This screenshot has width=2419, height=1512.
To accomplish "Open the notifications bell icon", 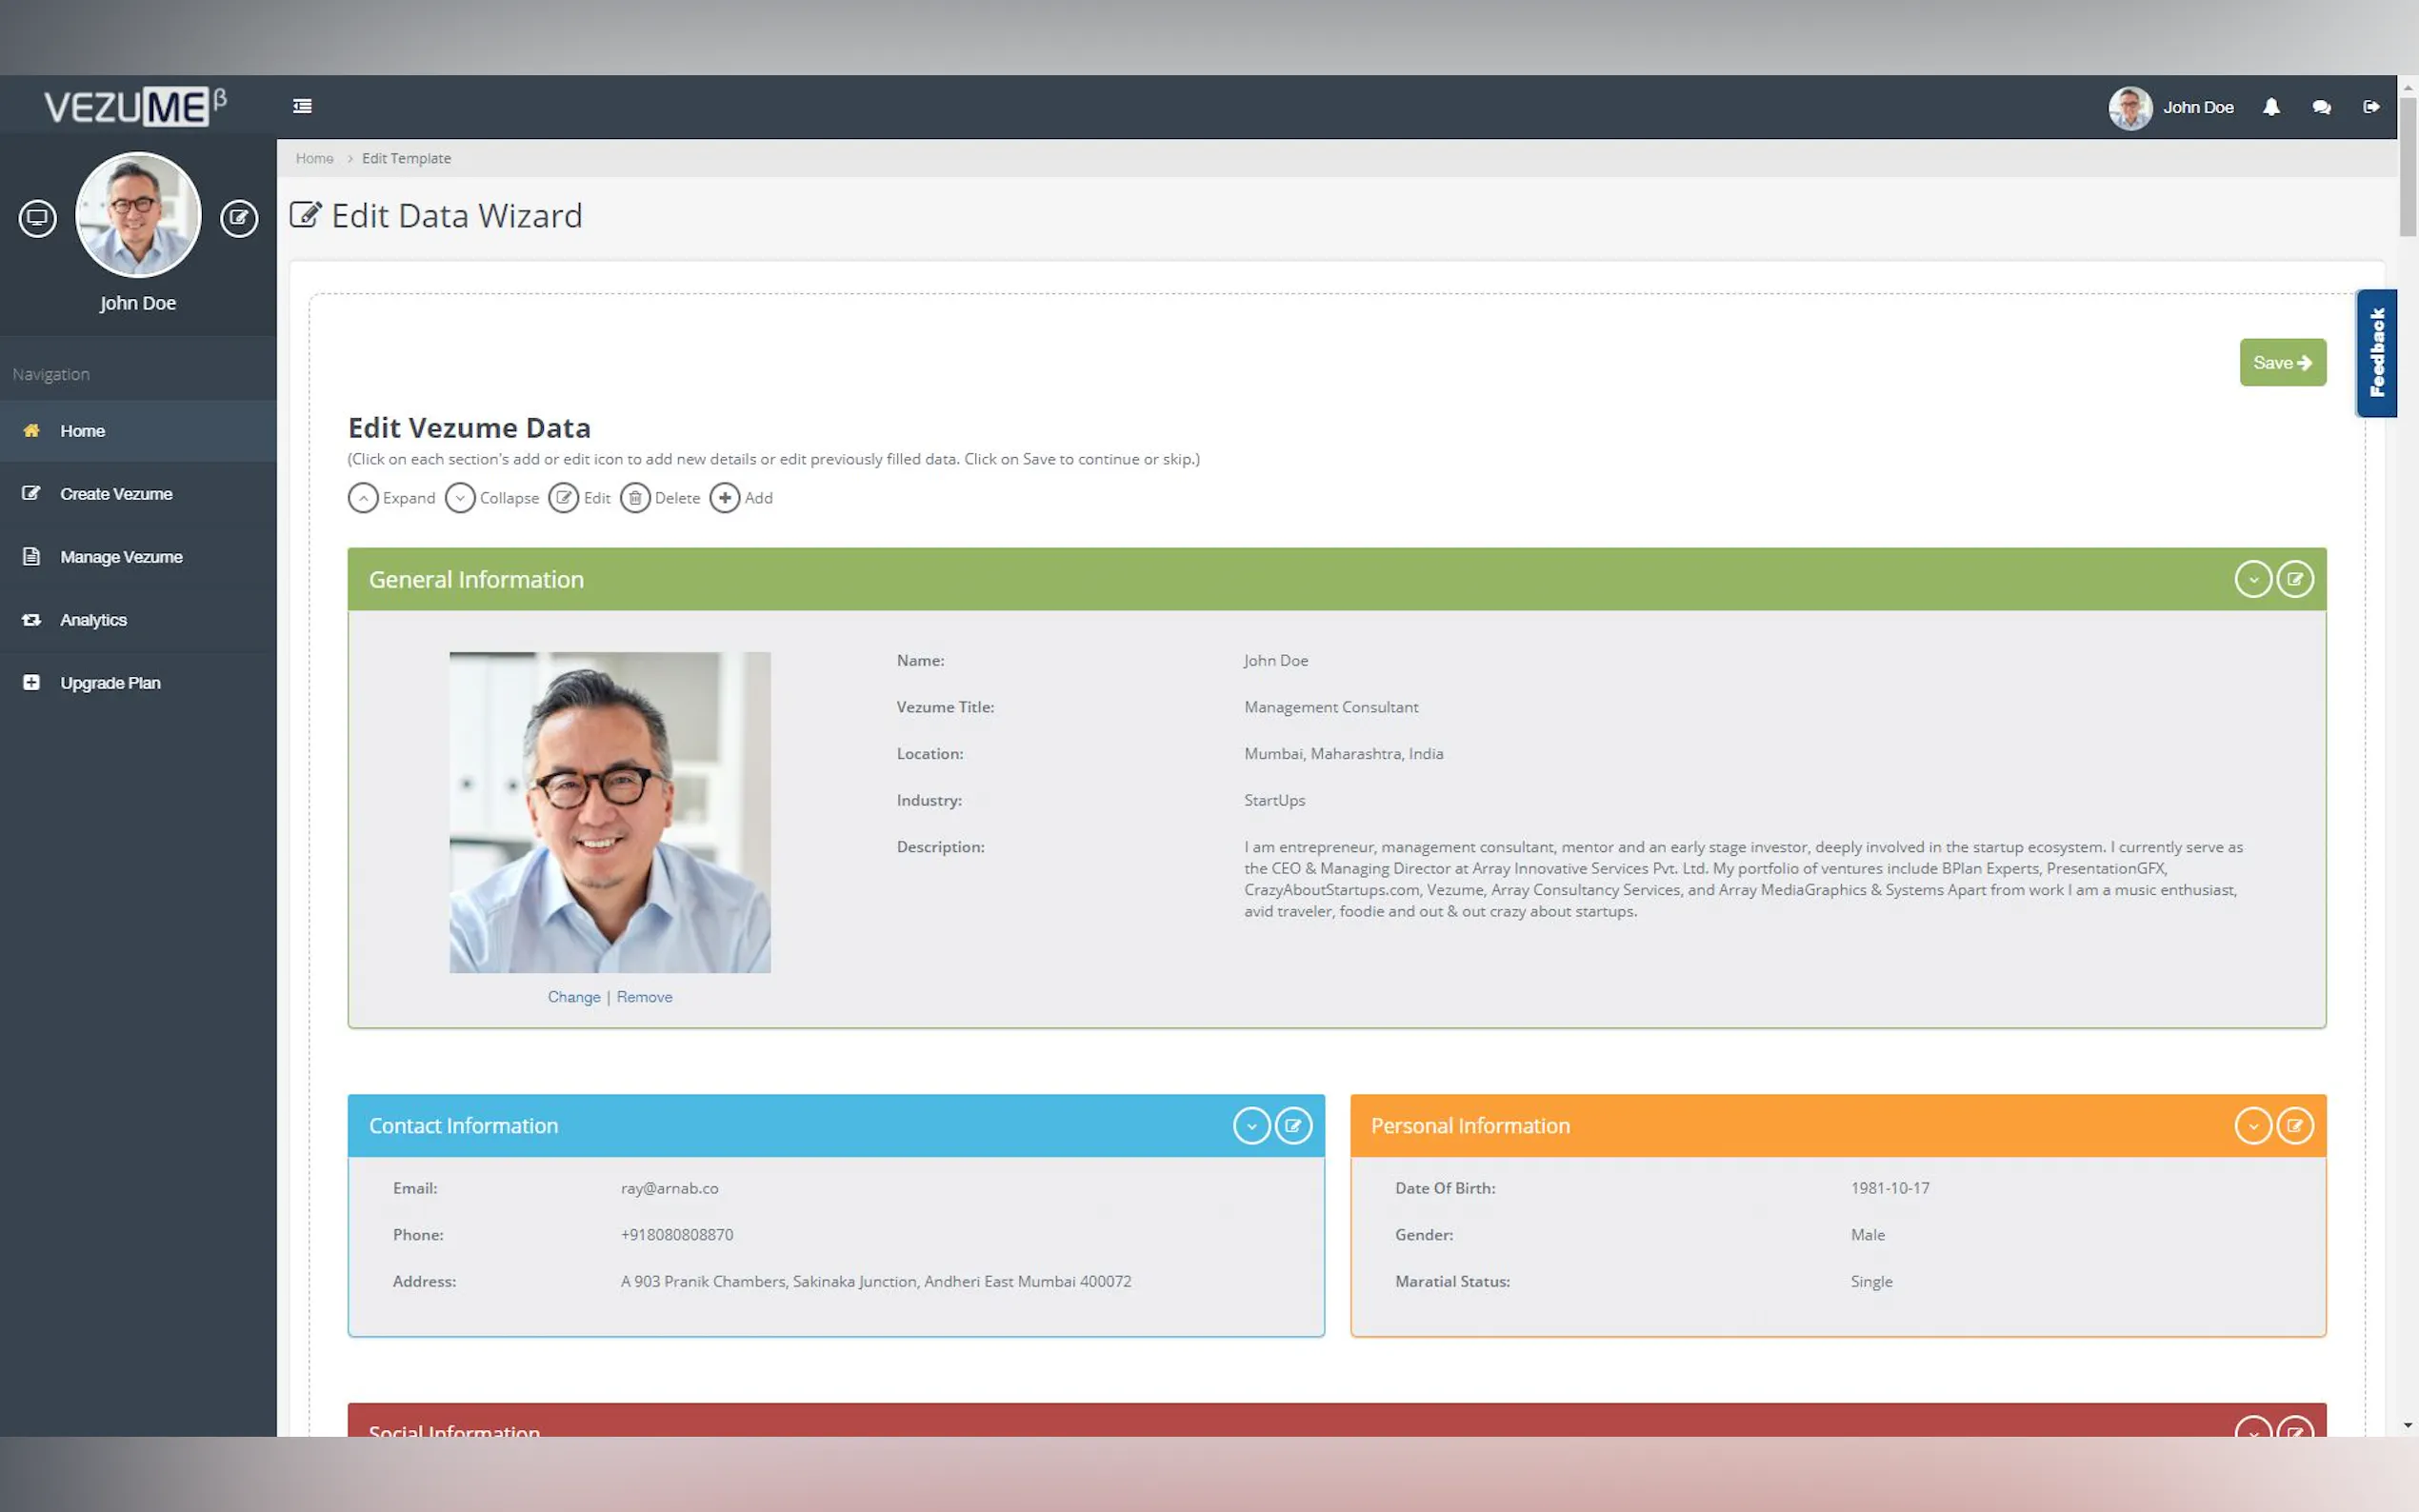I will (2271, 107).
